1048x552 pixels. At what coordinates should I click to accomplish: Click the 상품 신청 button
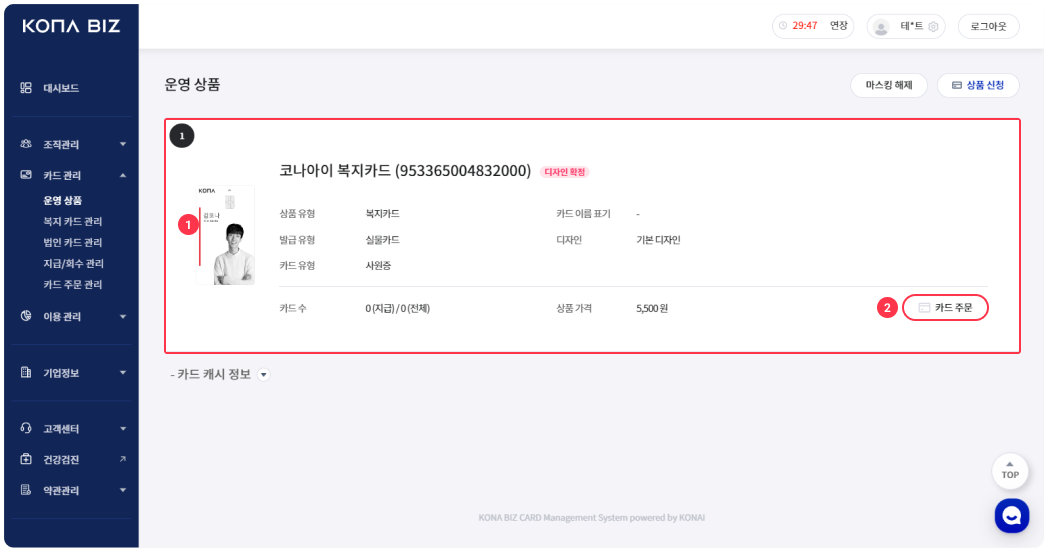[x=978, y=86]
